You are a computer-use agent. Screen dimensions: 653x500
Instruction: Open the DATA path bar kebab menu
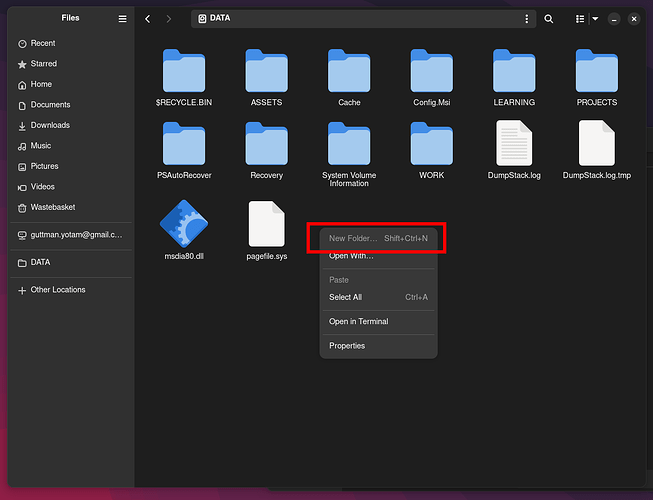point(526,19)
